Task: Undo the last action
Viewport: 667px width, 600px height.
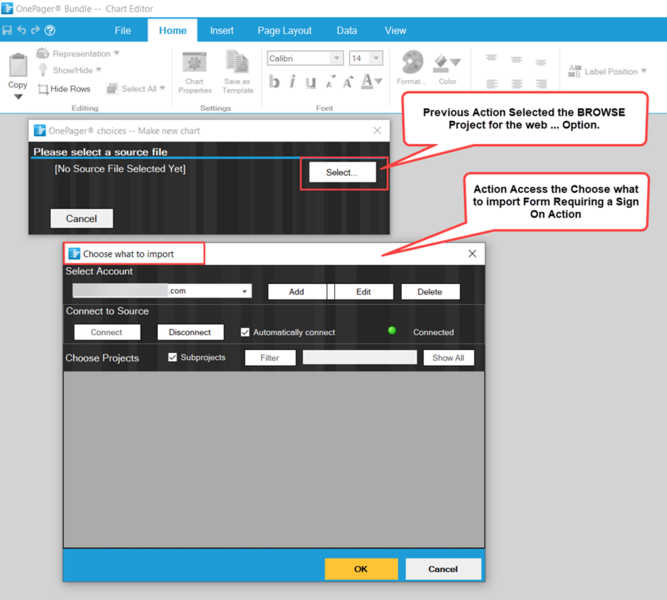Action: (21, 30)
